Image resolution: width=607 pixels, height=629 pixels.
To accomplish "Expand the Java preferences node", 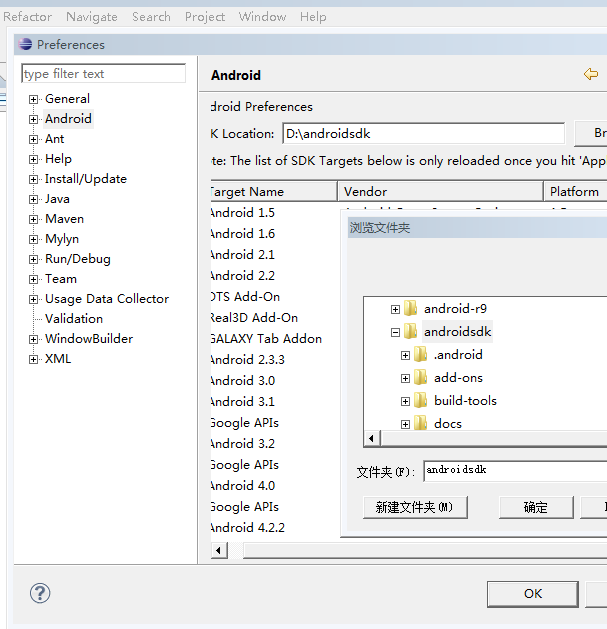I will click(33, 199).
